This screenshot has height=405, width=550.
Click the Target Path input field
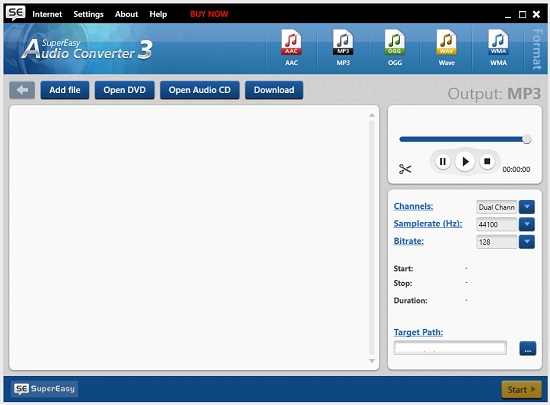(450, 348)
